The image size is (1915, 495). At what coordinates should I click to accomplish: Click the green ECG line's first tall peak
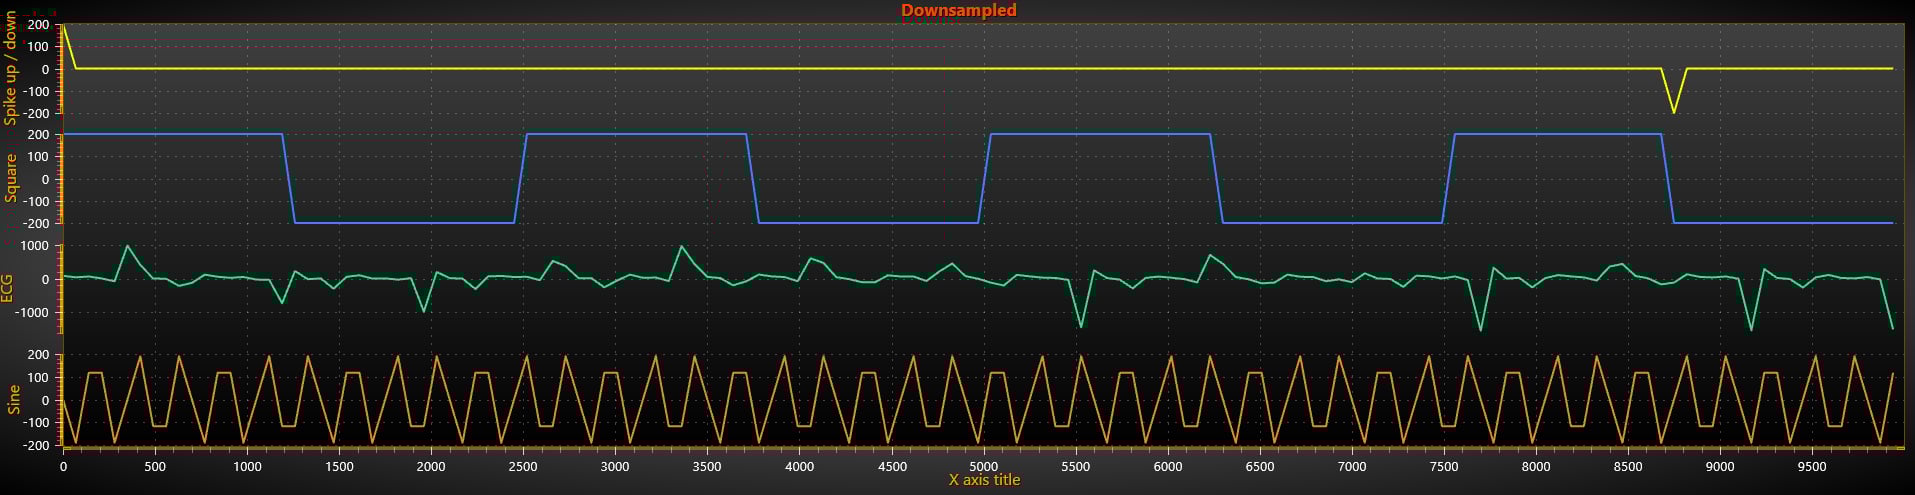click(x=127, y=246)
